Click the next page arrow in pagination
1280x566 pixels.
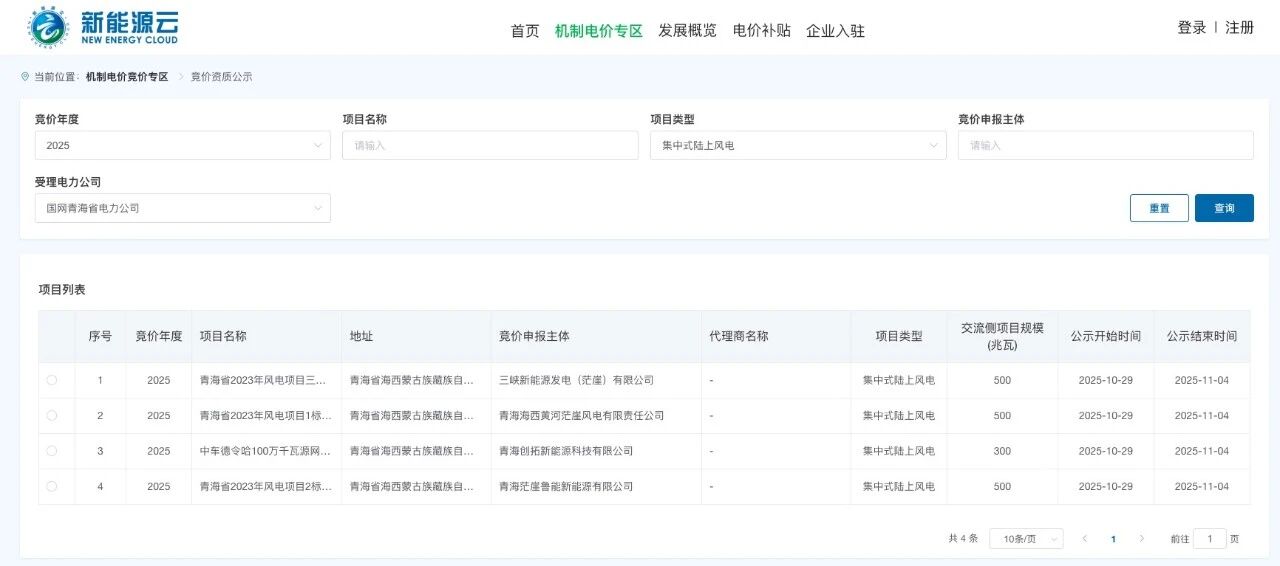point(1142,539)
